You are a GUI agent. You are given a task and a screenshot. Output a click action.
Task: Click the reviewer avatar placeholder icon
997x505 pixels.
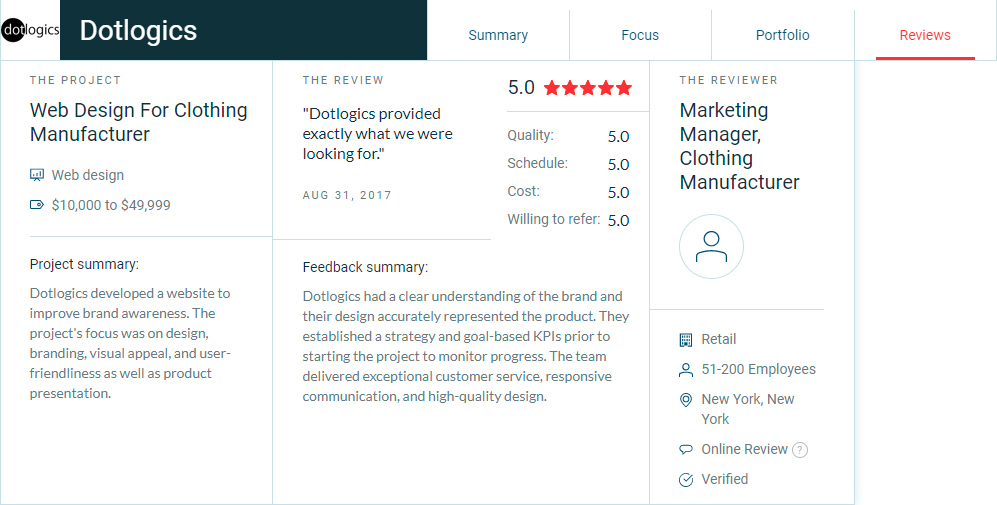tap(711, 246)
